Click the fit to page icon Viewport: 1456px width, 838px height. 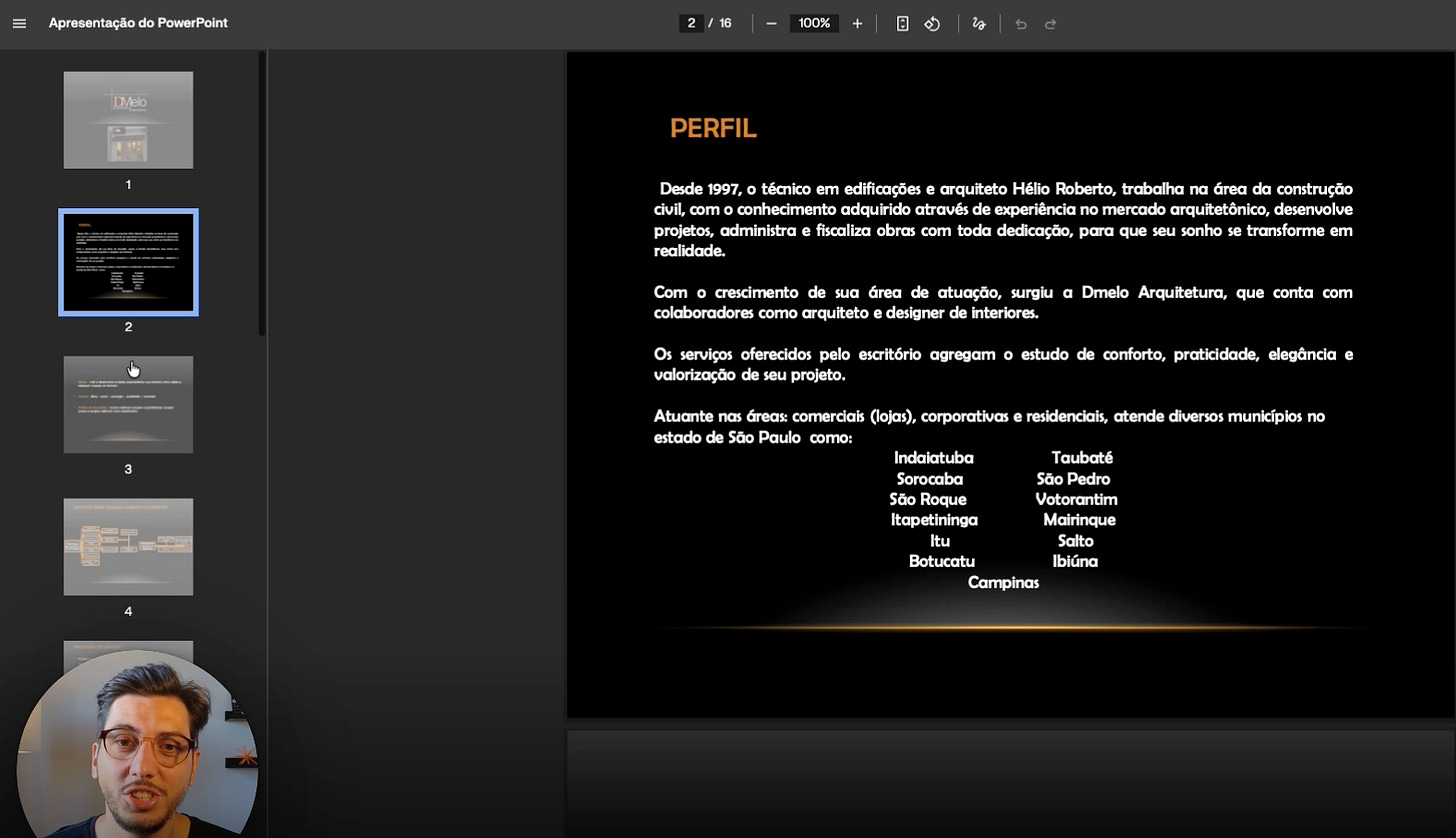click(902, 23)
